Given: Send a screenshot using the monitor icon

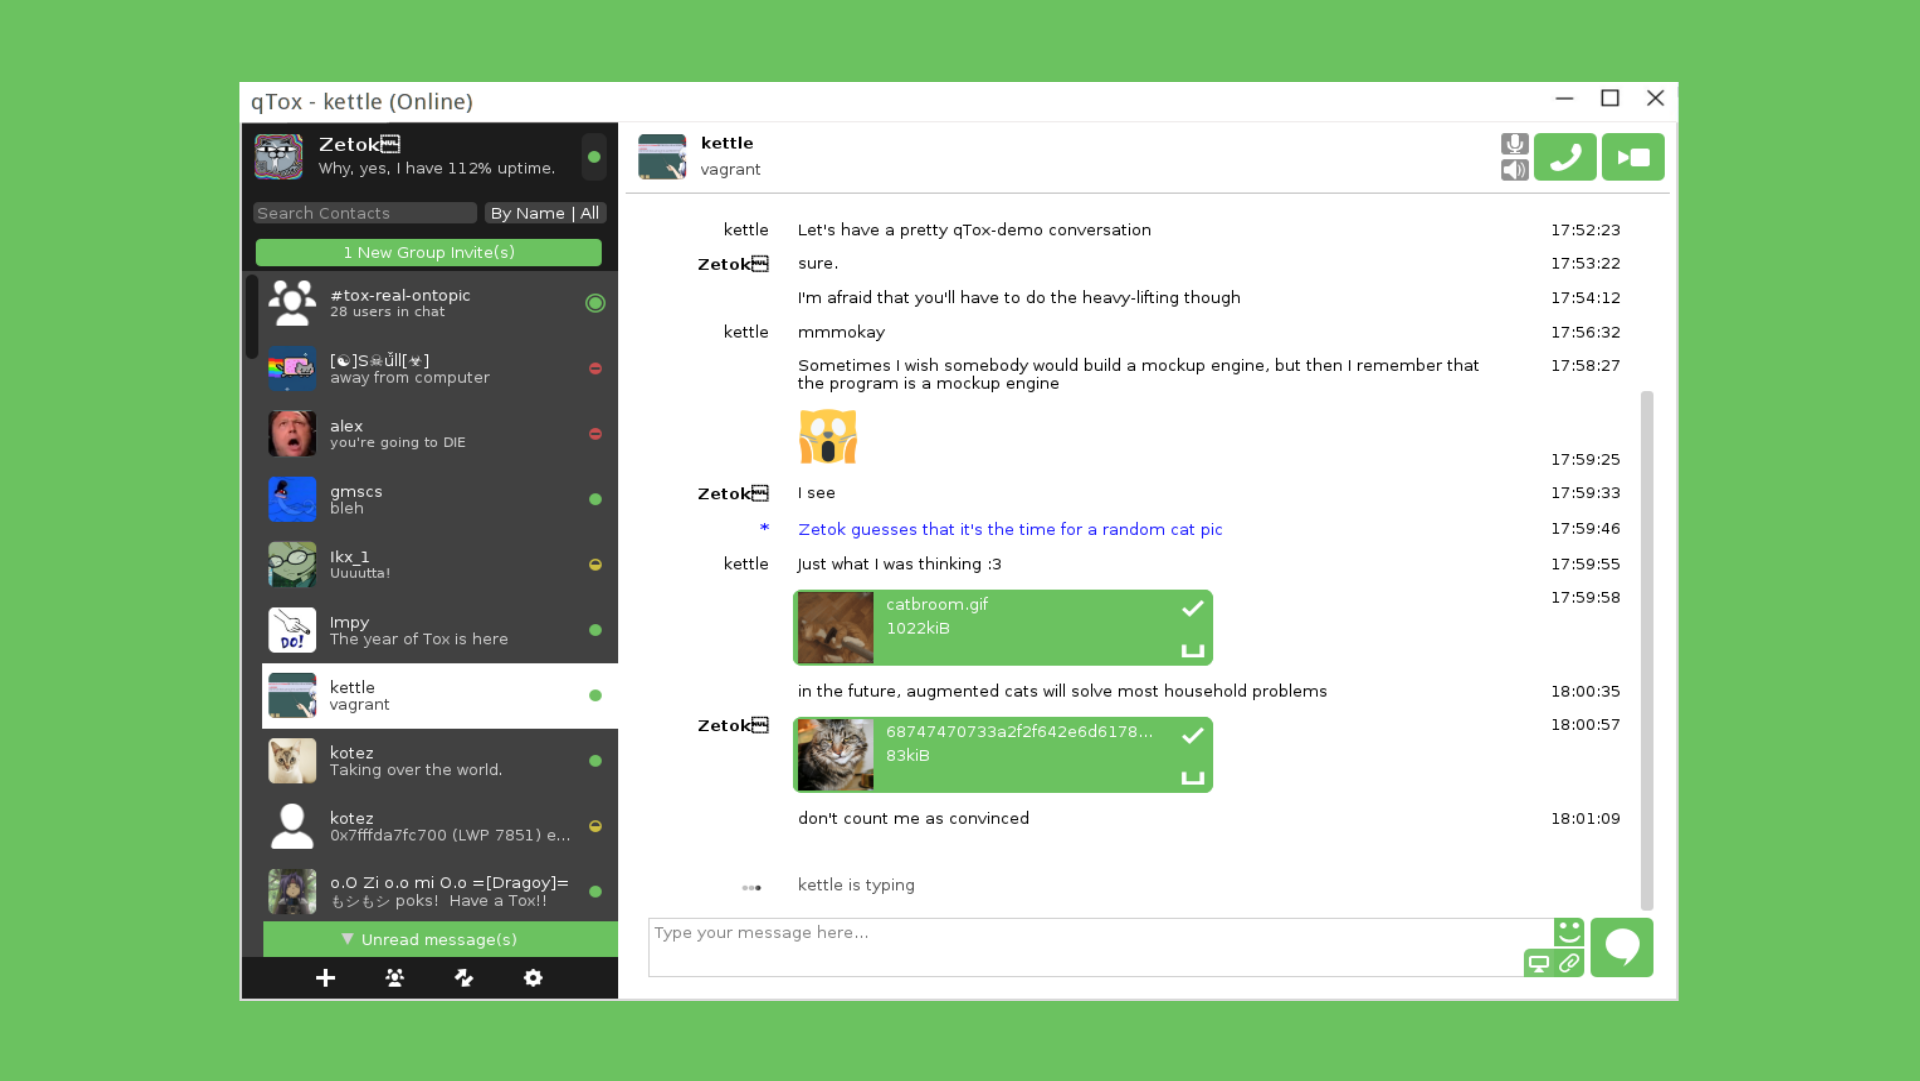Looking at the screenshot, I should pyautogui.click(x=1539, y=963).
